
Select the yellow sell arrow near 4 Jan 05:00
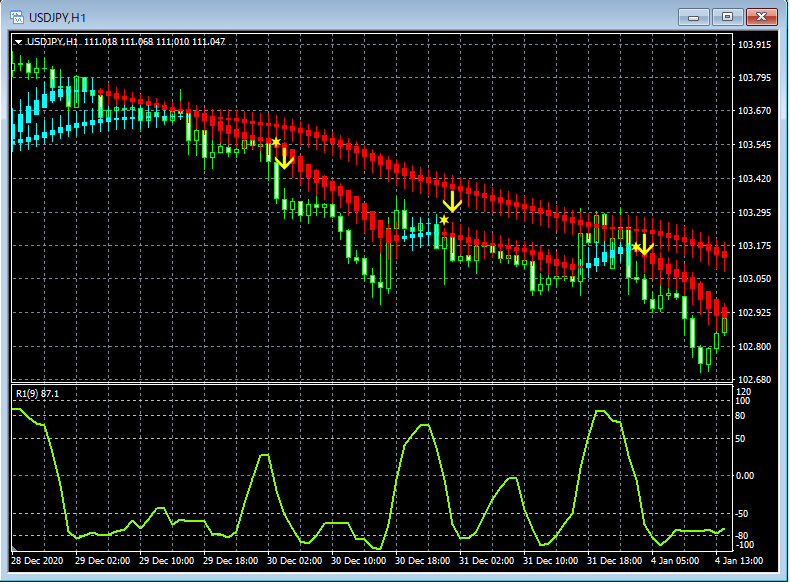point(644,244)
